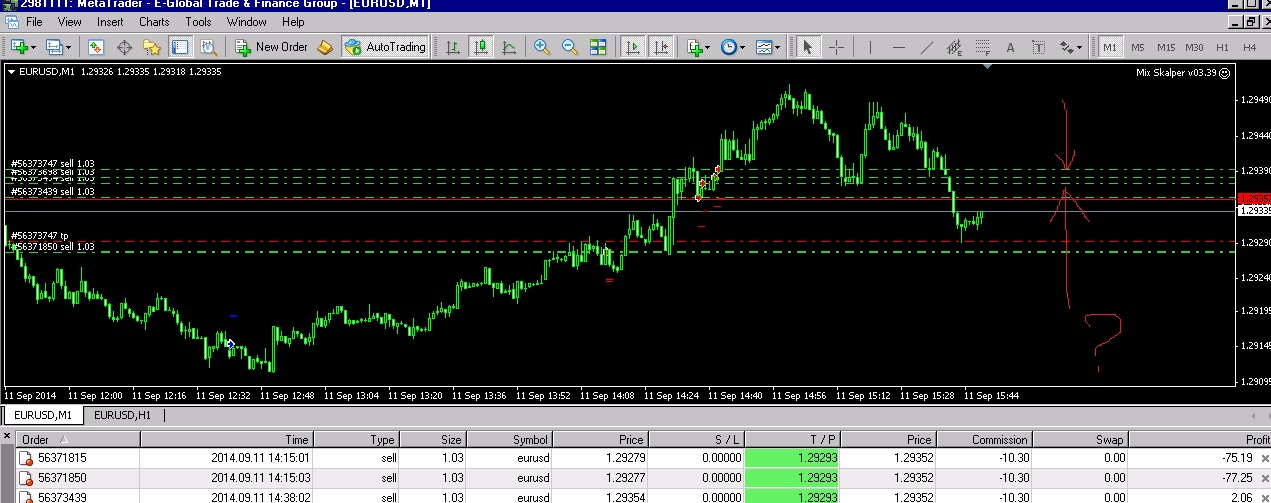Open the File menu

(x=33, y=21)
